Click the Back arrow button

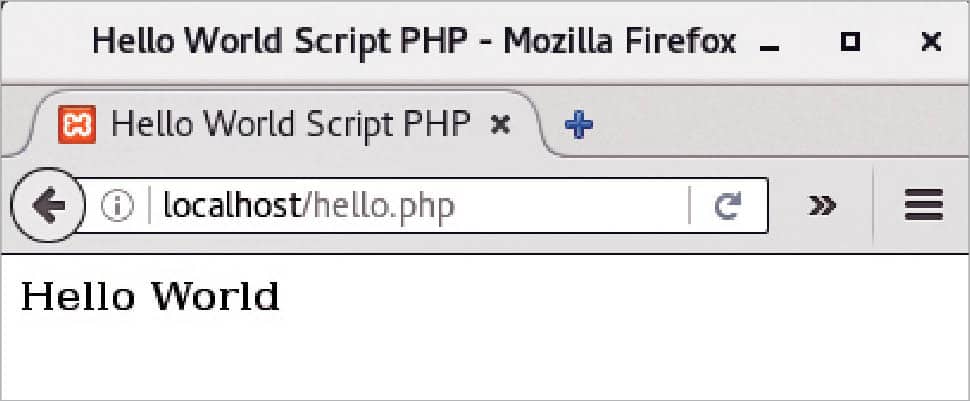point(46,206)
